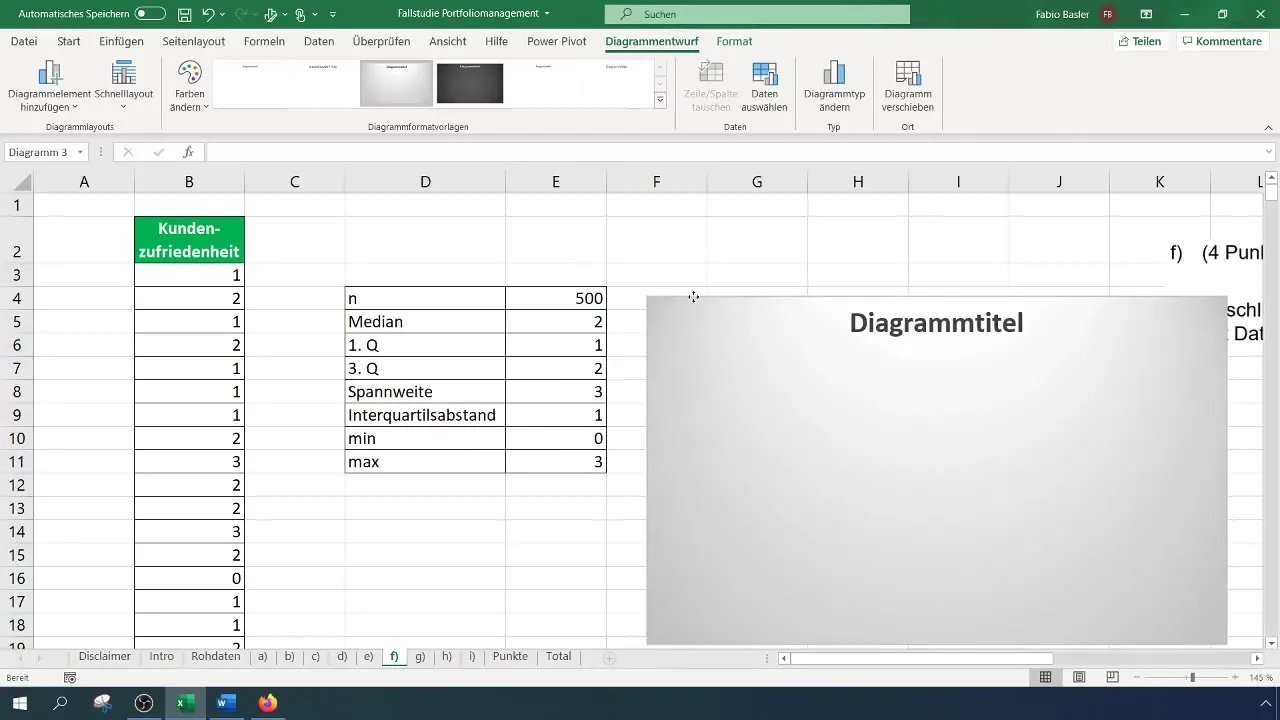1280x720 pixels.
Task: Open the Power Pivot ribbon tab
Action: pyautogui.click(x=557, y=41)
